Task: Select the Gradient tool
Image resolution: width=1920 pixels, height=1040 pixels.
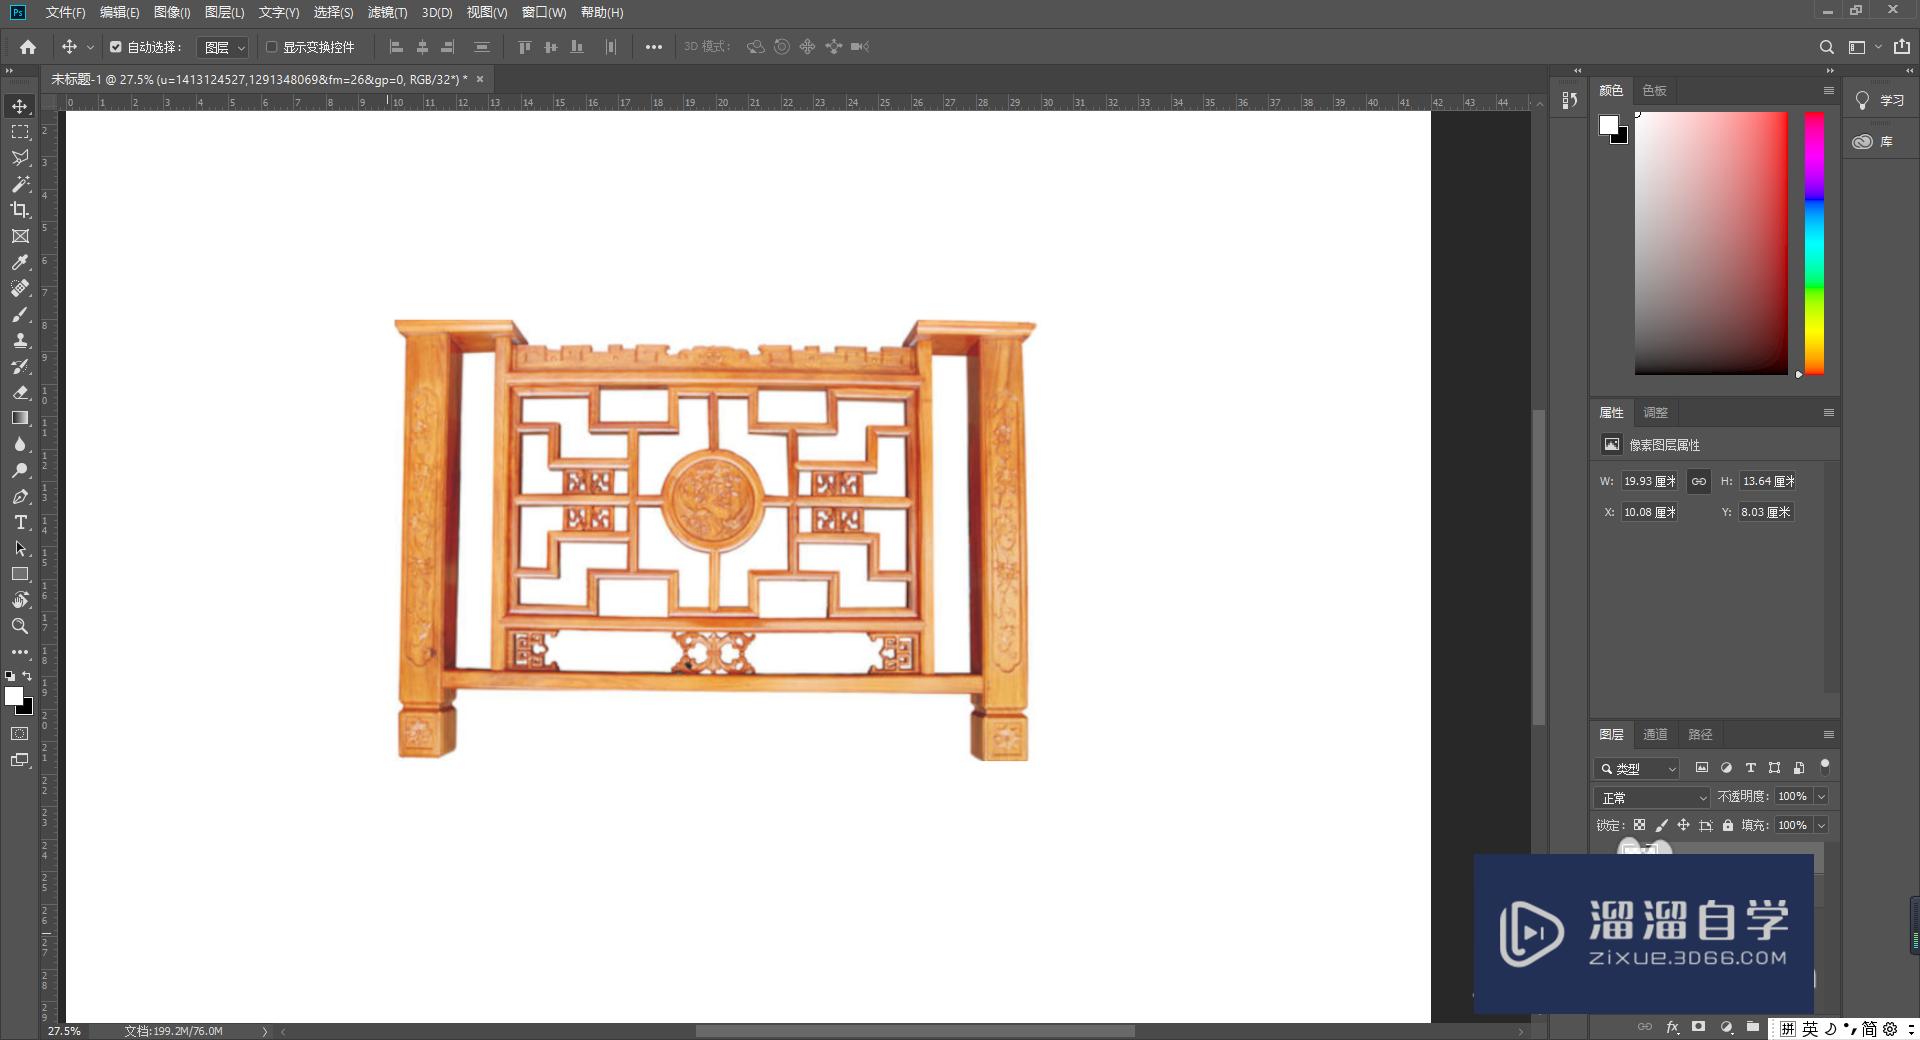Action: click(20, 418)
